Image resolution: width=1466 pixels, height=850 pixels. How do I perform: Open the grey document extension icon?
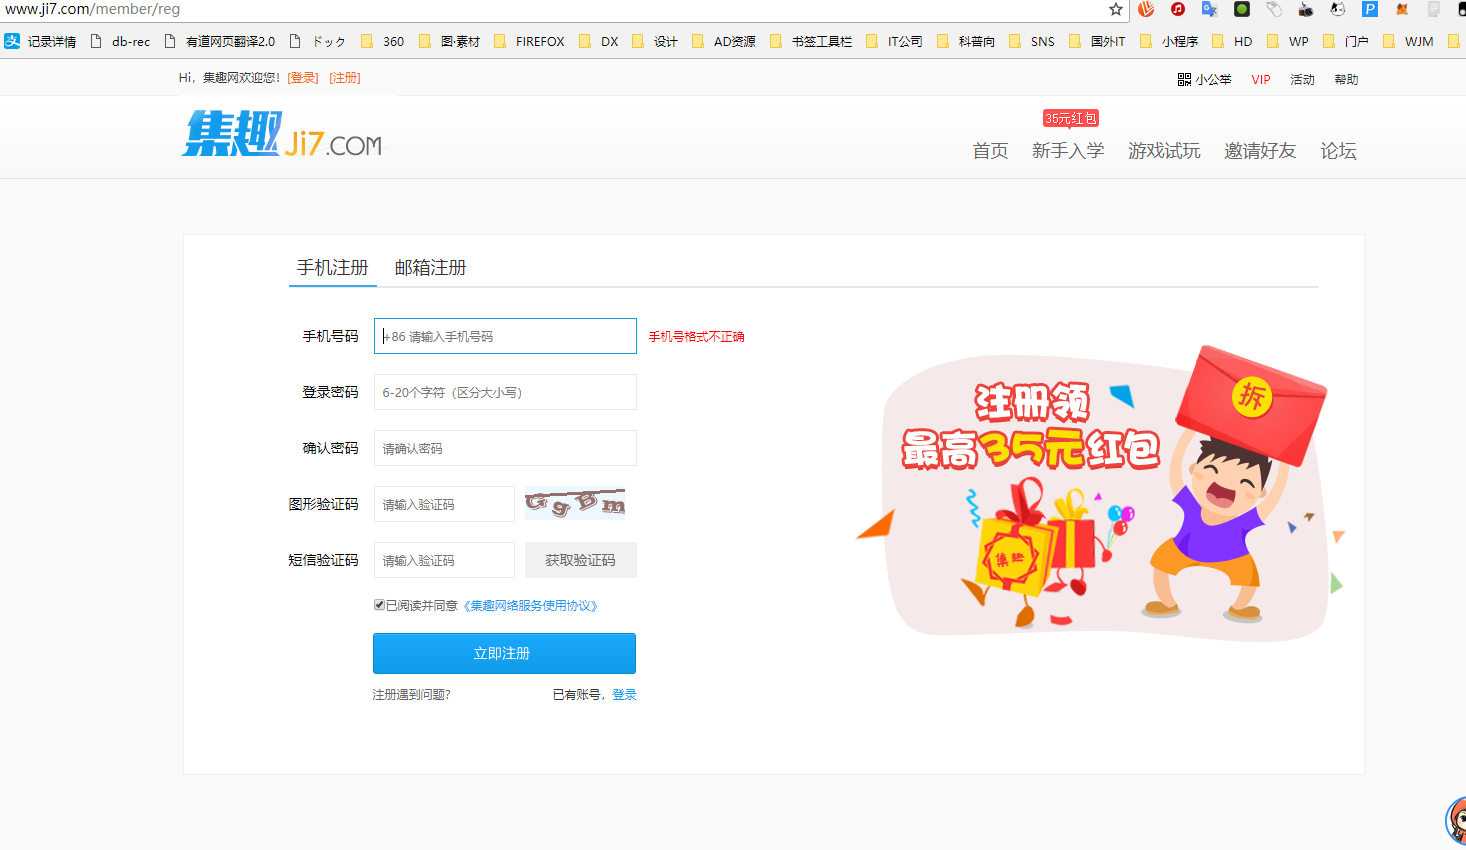(1434, 9)
